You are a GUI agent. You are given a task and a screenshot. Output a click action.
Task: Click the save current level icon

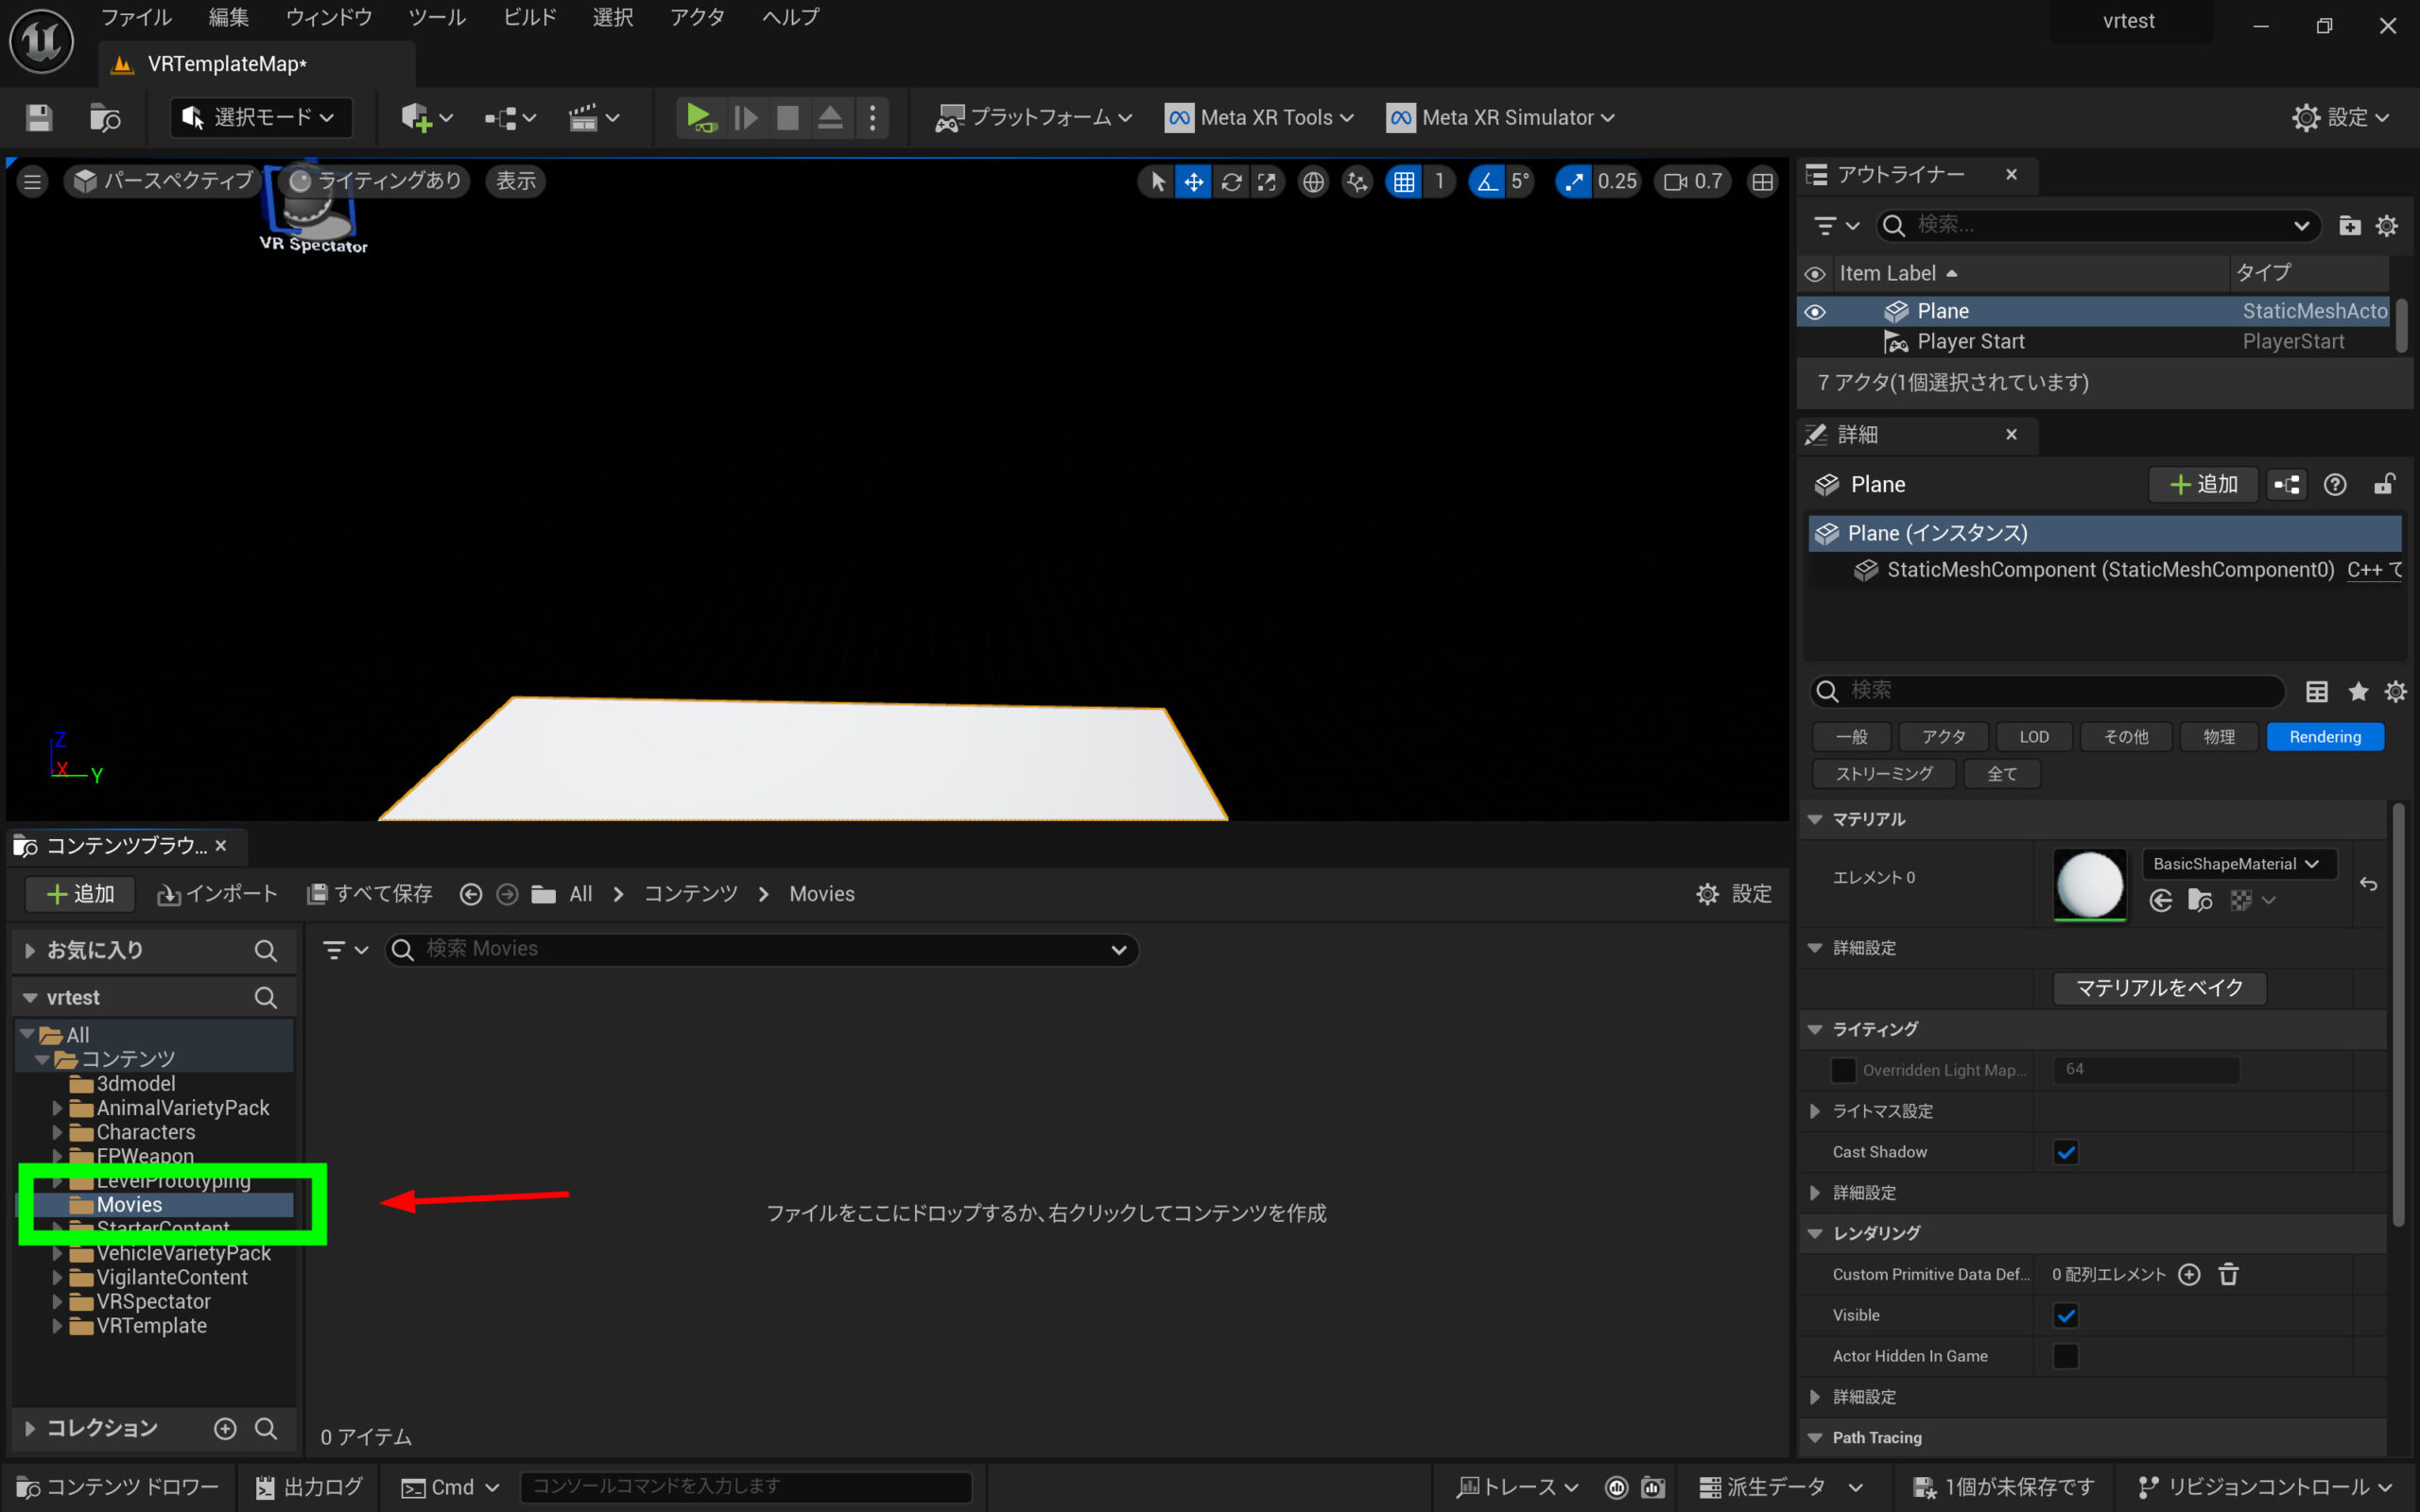tap(39, 118)
